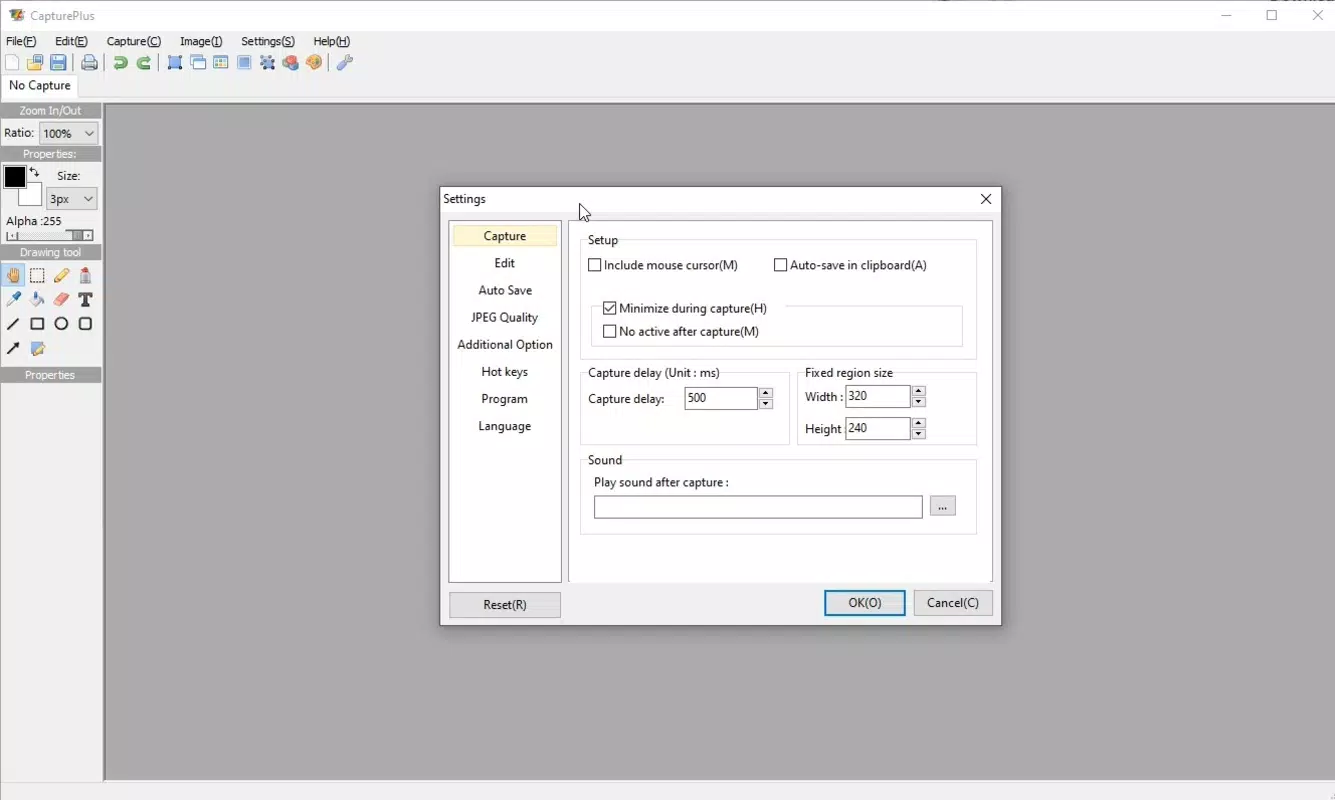Increase the Capture delay value
Viewport: 1335px width, 800px height.
coord(766,393)
